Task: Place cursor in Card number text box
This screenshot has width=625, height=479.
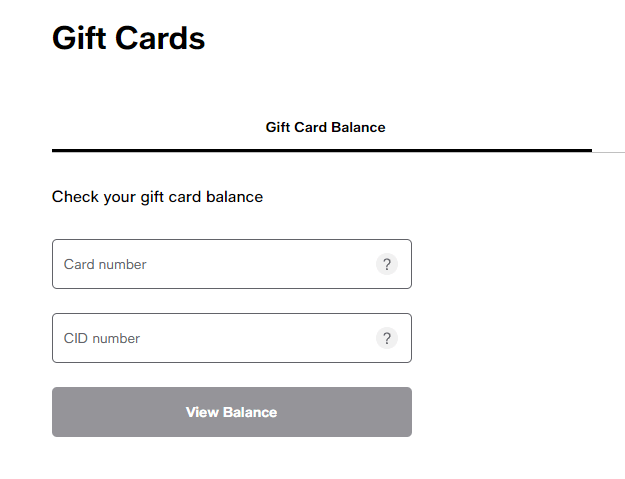Action: pos(215,264)
